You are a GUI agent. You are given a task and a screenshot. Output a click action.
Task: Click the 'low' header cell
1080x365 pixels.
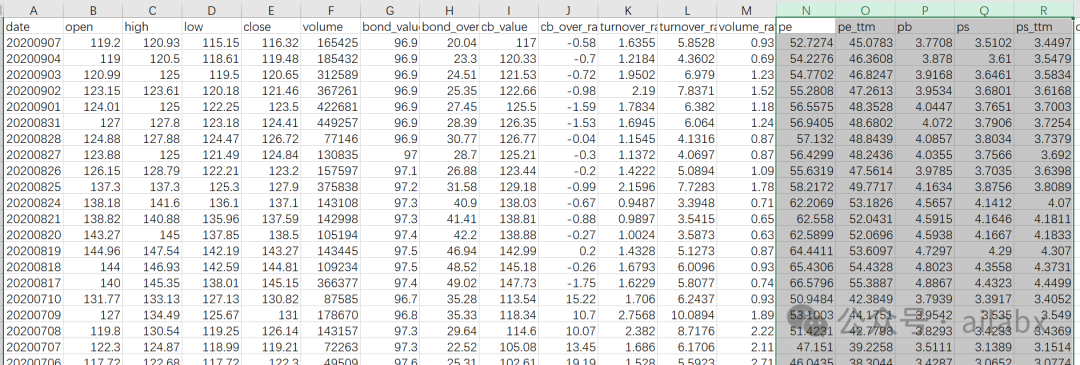click(211, 27)
